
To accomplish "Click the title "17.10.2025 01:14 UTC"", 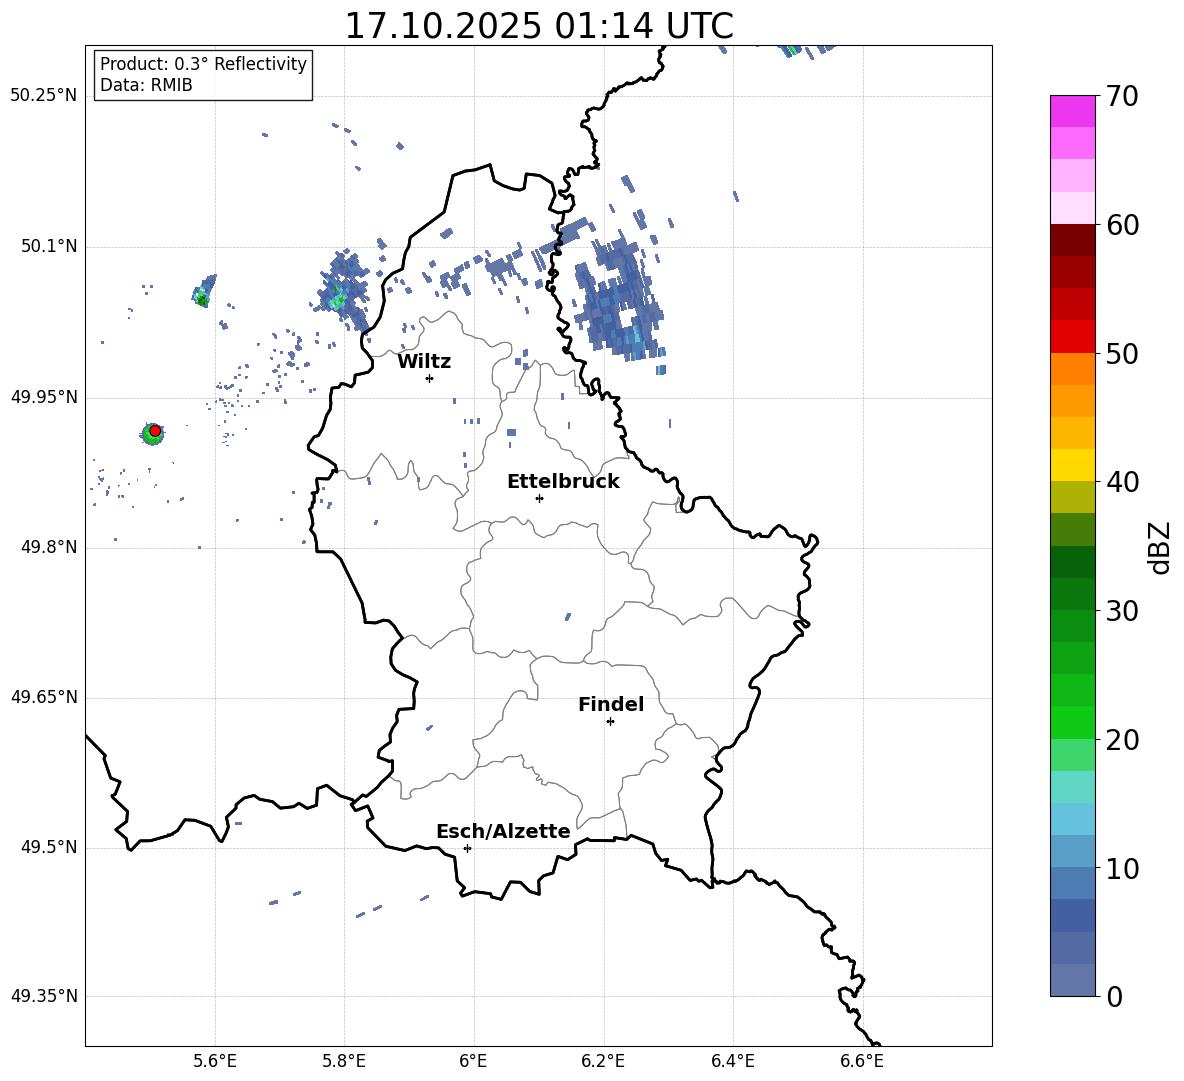I will coord(539,26).
